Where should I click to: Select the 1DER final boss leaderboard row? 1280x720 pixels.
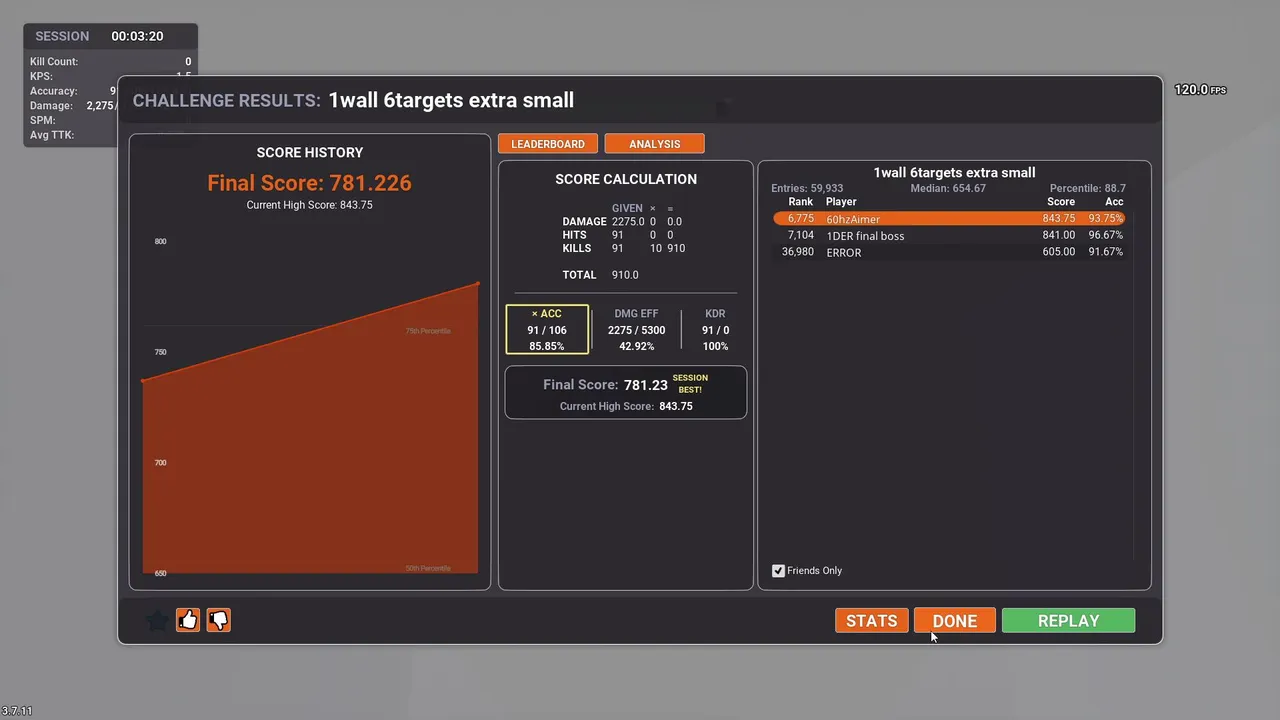click(x=949, y=235)
